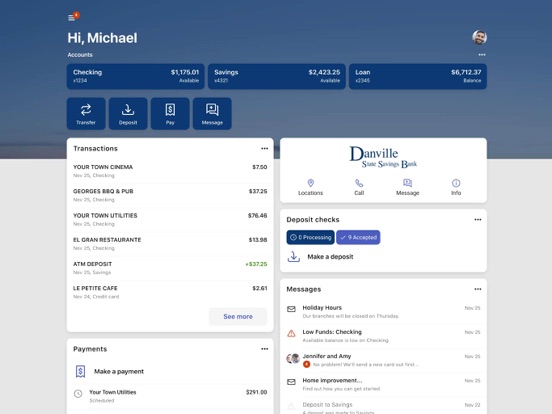Open Low Funds: Checking alert
The width and height of the screenshot is (552, 414).
tap(383, 336)
